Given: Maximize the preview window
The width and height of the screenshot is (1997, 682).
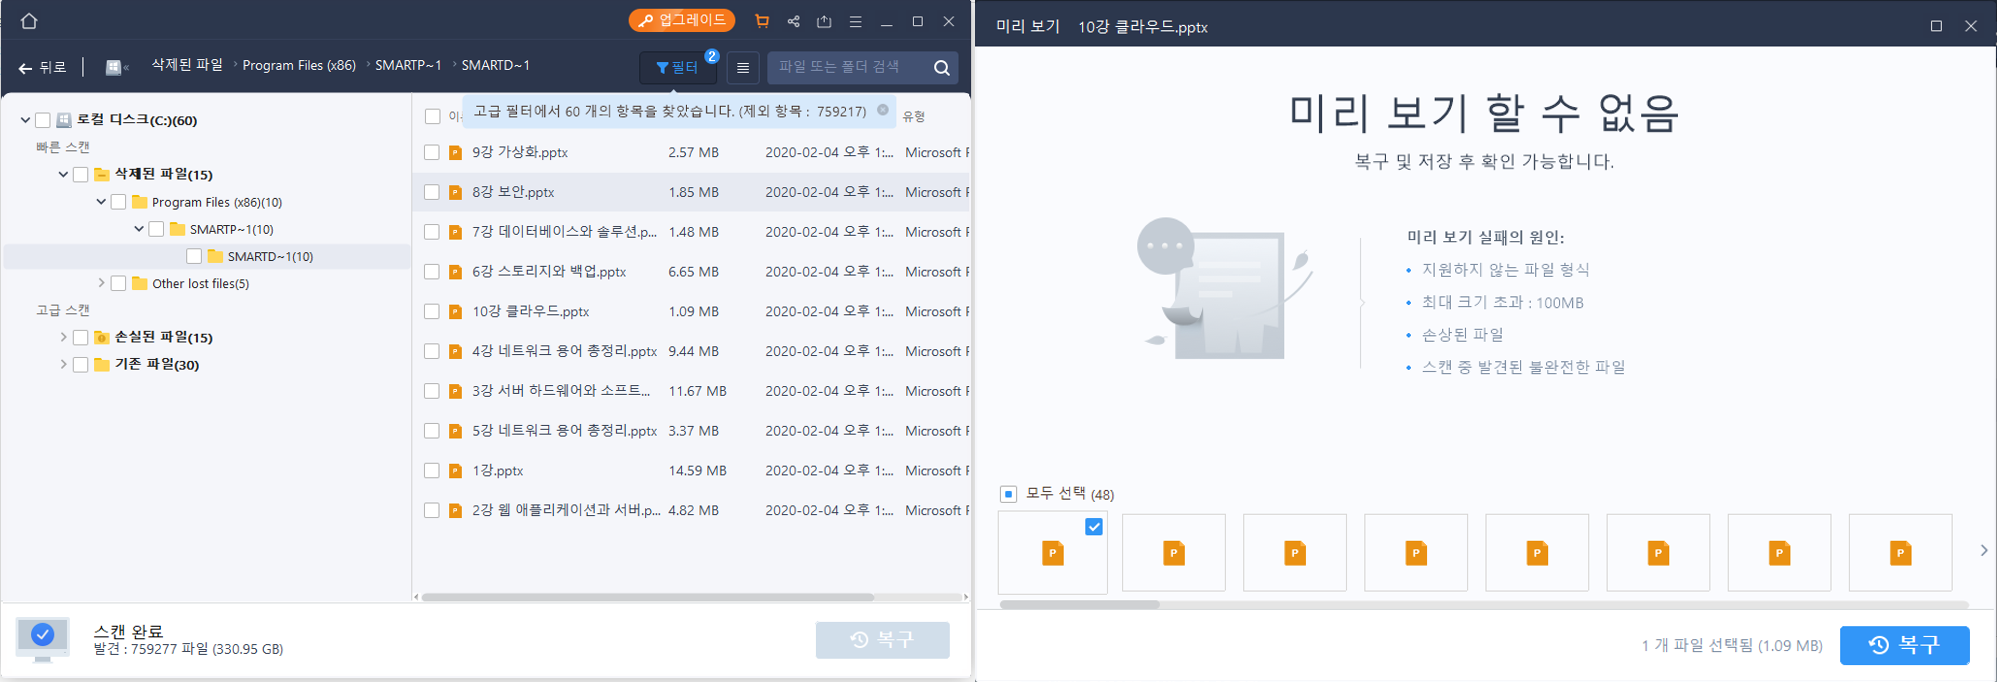Looking at the screenshot, I should coord(1936,26).
